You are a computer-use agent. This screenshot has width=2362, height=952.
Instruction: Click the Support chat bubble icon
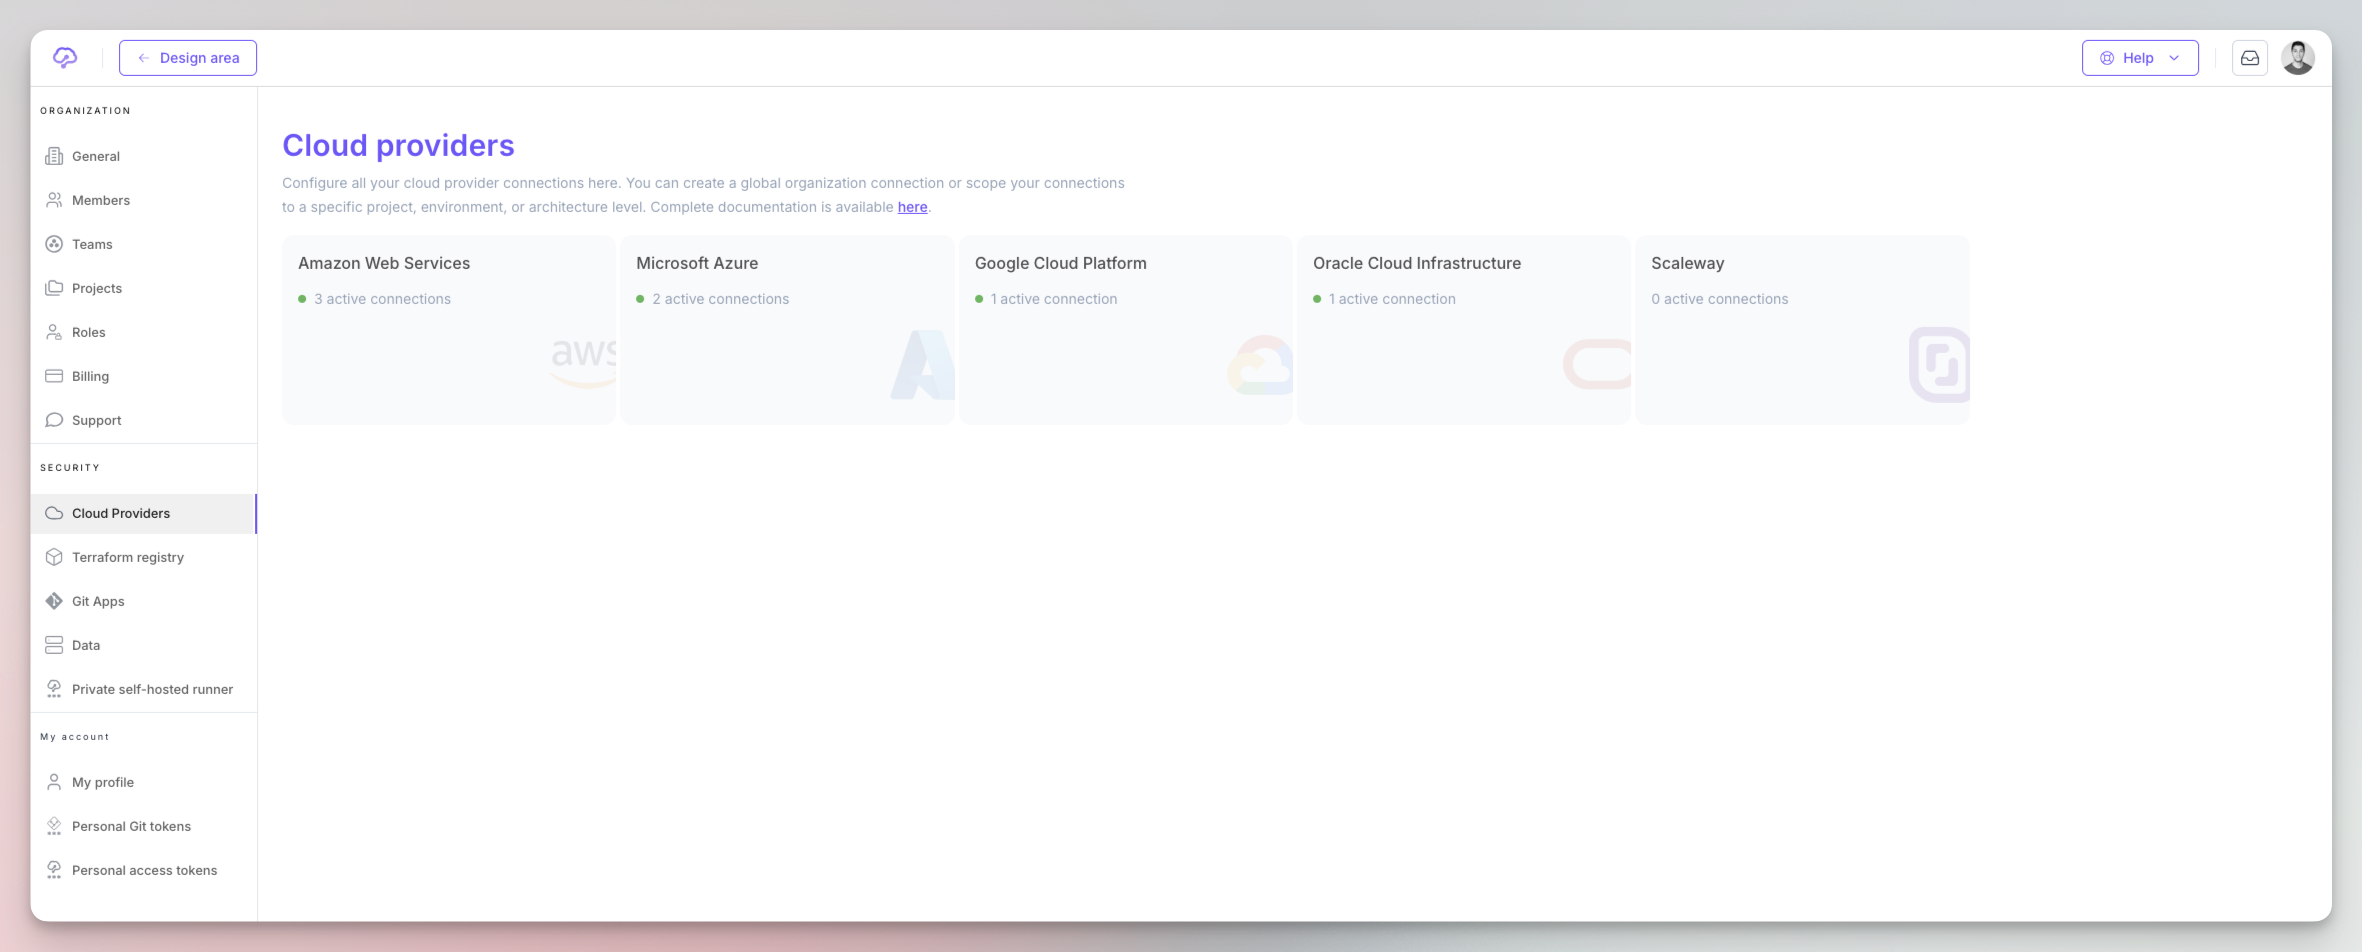click(54, 420)
